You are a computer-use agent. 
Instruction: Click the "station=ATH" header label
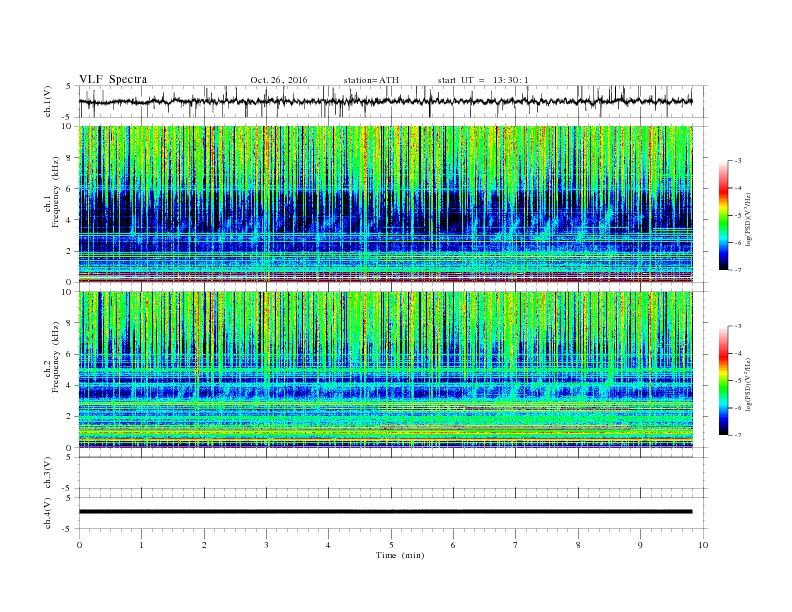coord(371,80)
